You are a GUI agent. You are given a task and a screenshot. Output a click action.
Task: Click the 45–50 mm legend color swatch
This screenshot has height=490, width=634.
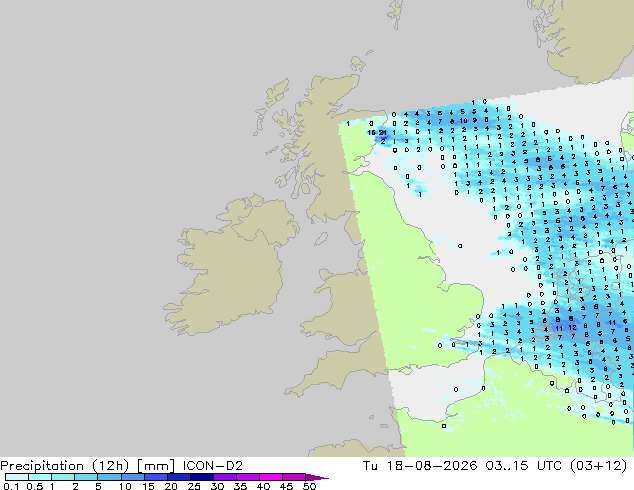pyautogui.click(x=294, y=477)
